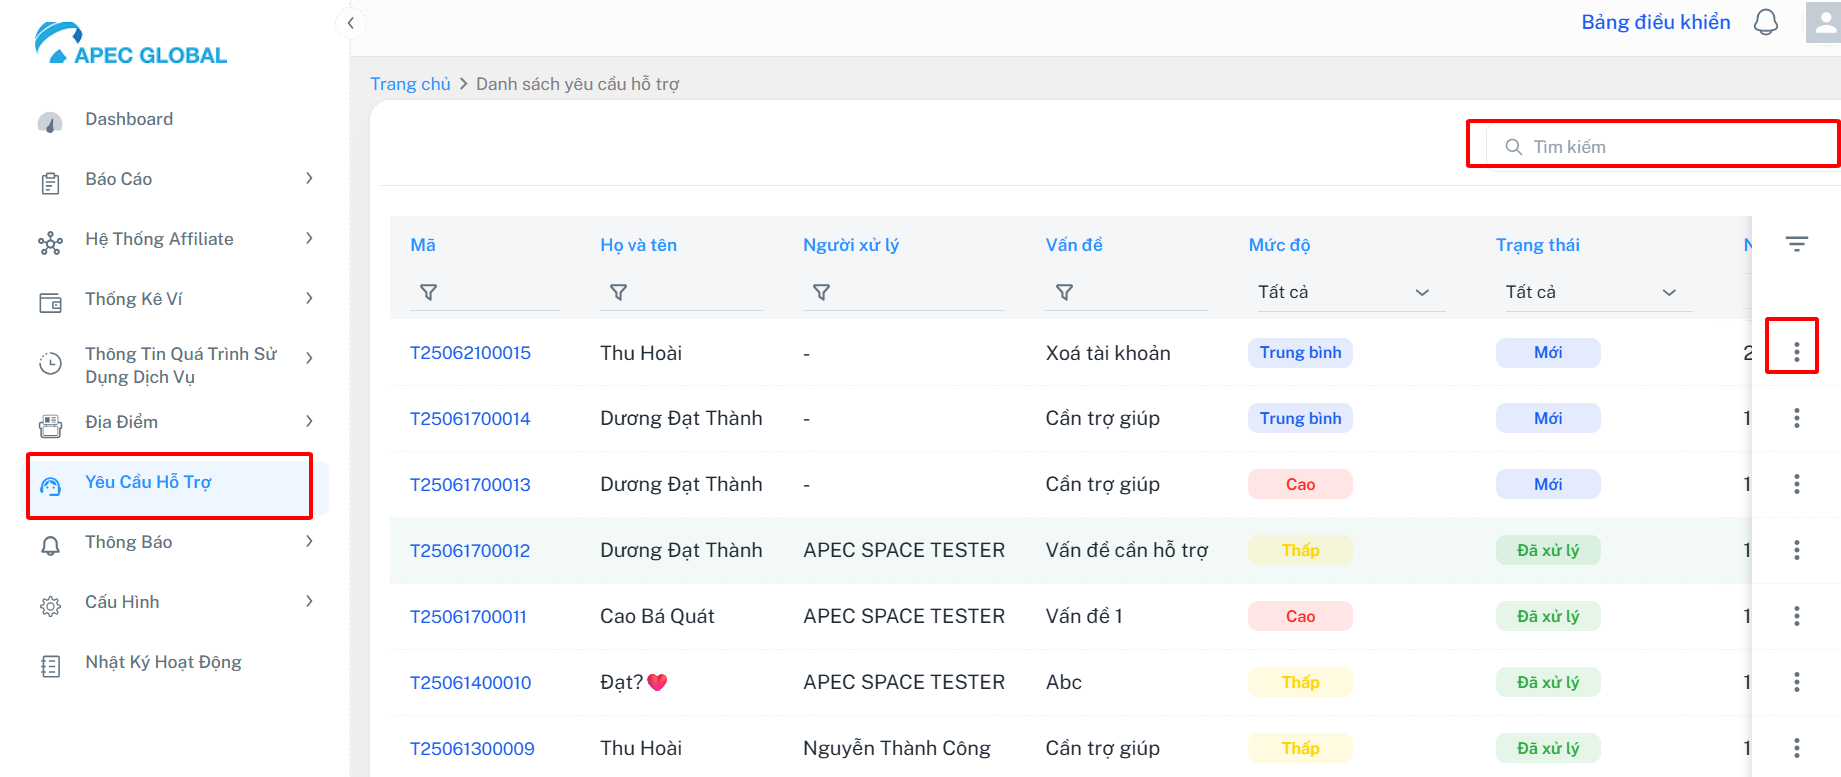Viewport: 1841px width, 777px height.
Task: Open ticket link T25061700014
Action: pos(470,419)
